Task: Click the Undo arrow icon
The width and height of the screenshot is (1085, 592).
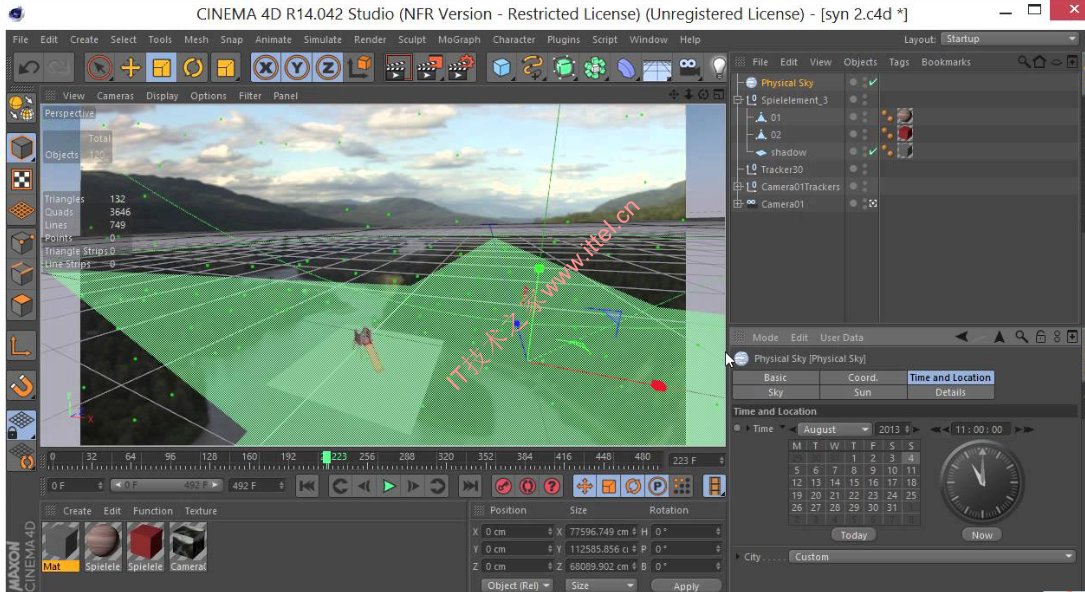Action: point(28,68)
